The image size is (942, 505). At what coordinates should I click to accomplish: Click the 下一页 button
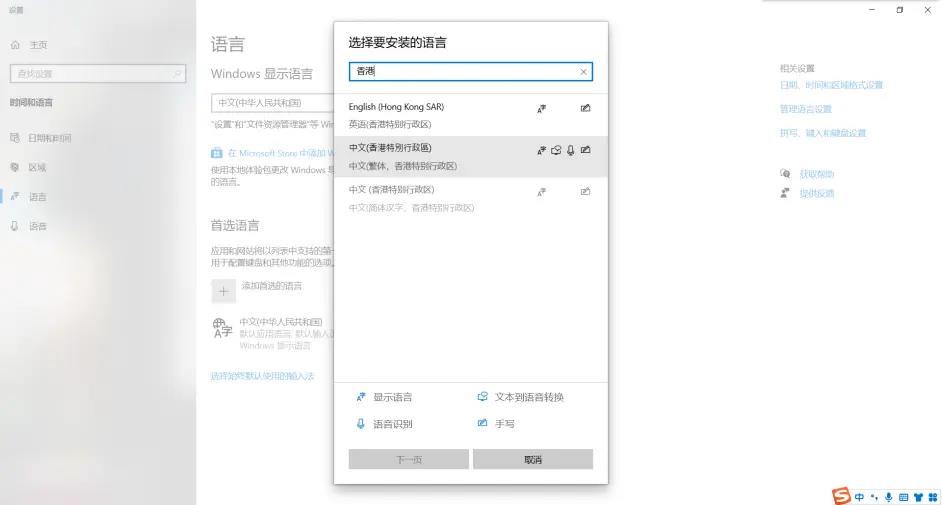(409, 459)
